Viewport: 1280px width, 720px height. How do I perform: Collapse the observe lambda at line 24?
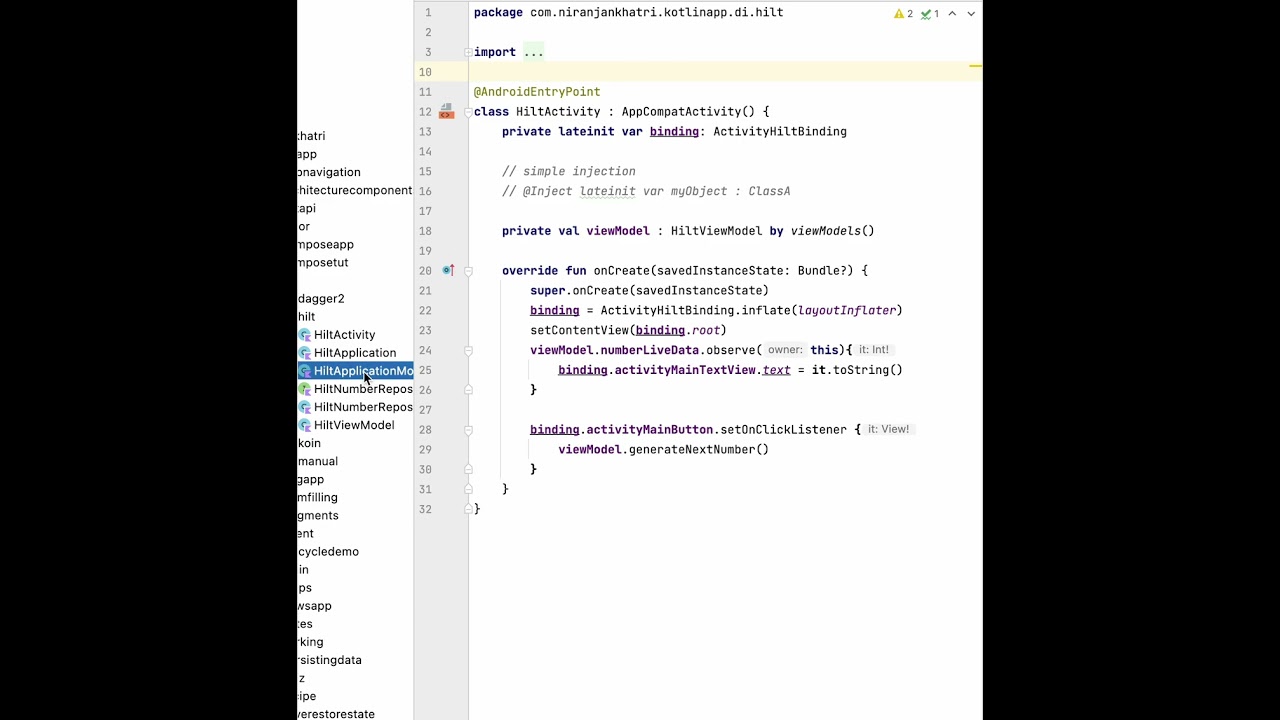[x=467, y=350]
